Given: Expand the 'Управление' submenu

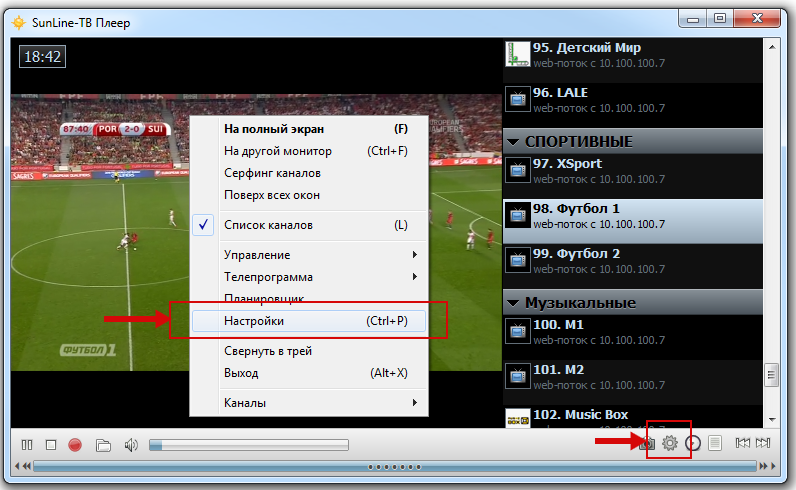Looking at the screenshot, I should pos(310,255).
